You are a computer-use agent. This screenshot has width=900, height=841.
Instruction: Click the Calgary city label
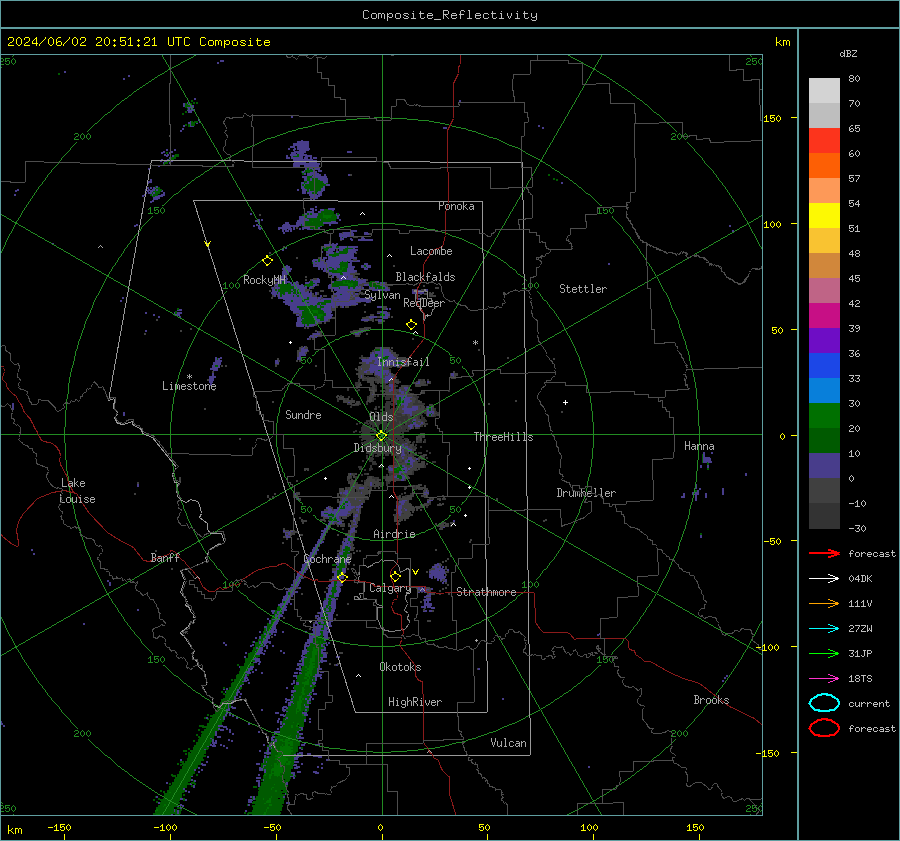pos(390,588)
